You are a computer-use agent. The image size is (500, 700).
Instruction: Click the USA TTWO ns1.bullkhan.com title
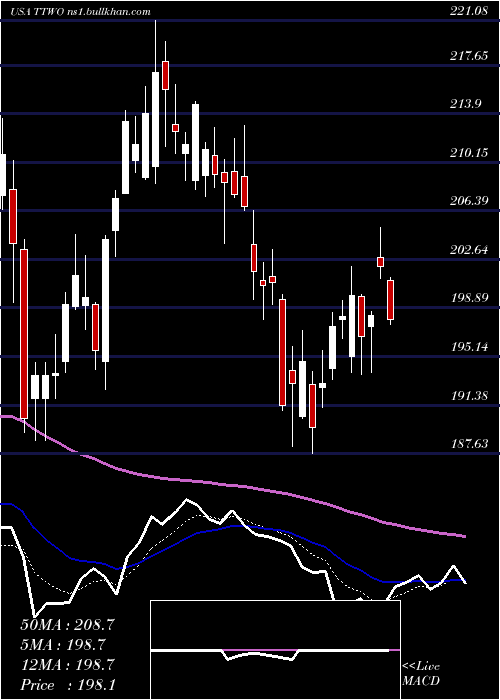pyautogui.click(x=80, y=12)
